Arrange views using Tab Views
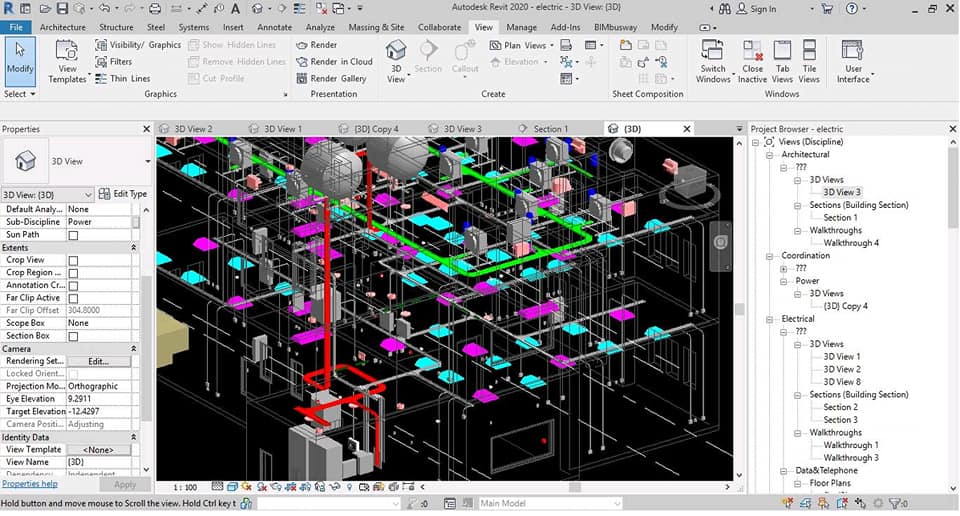This screenshot has width=960, height=516. (x=782, y=61)
